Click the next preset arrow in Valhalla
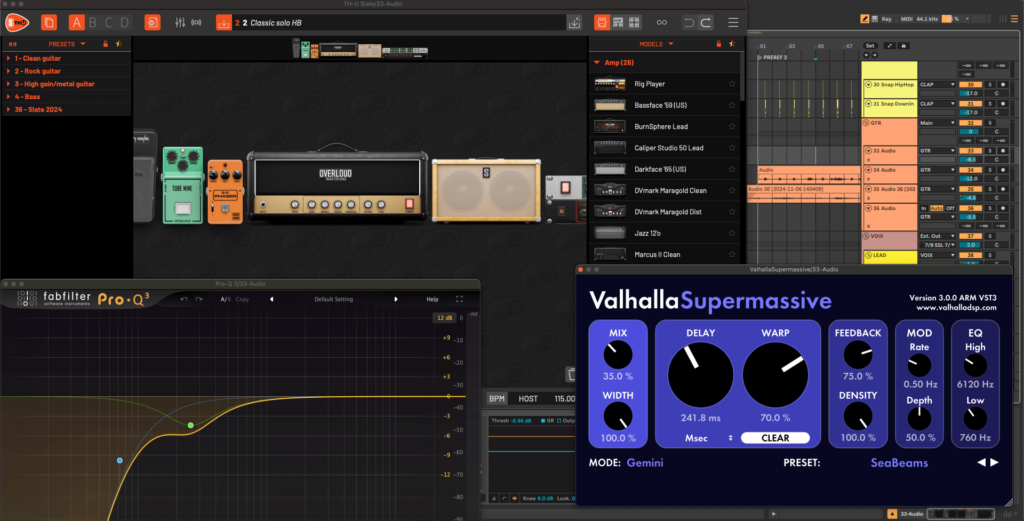1024x521 pixels. point(995,462)
